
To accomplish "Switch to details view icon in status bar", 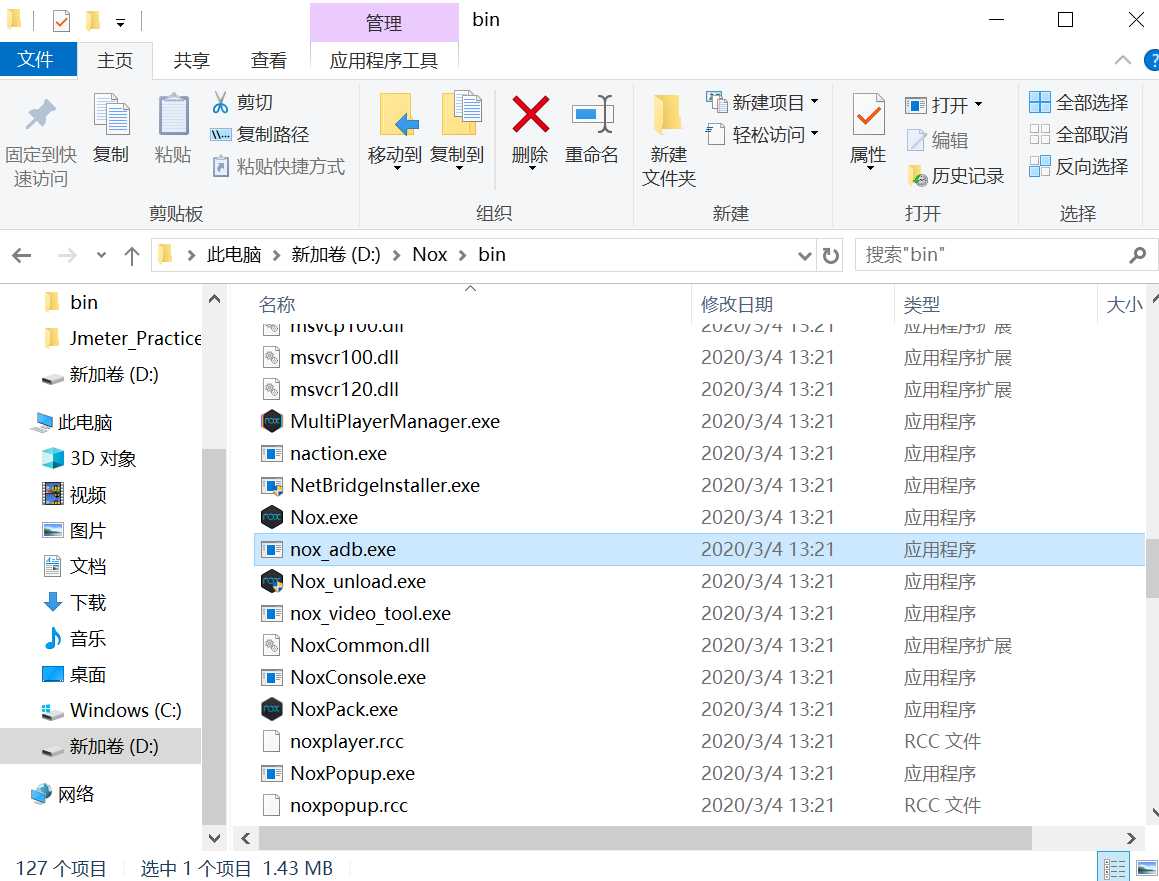I will [1114, 868].
